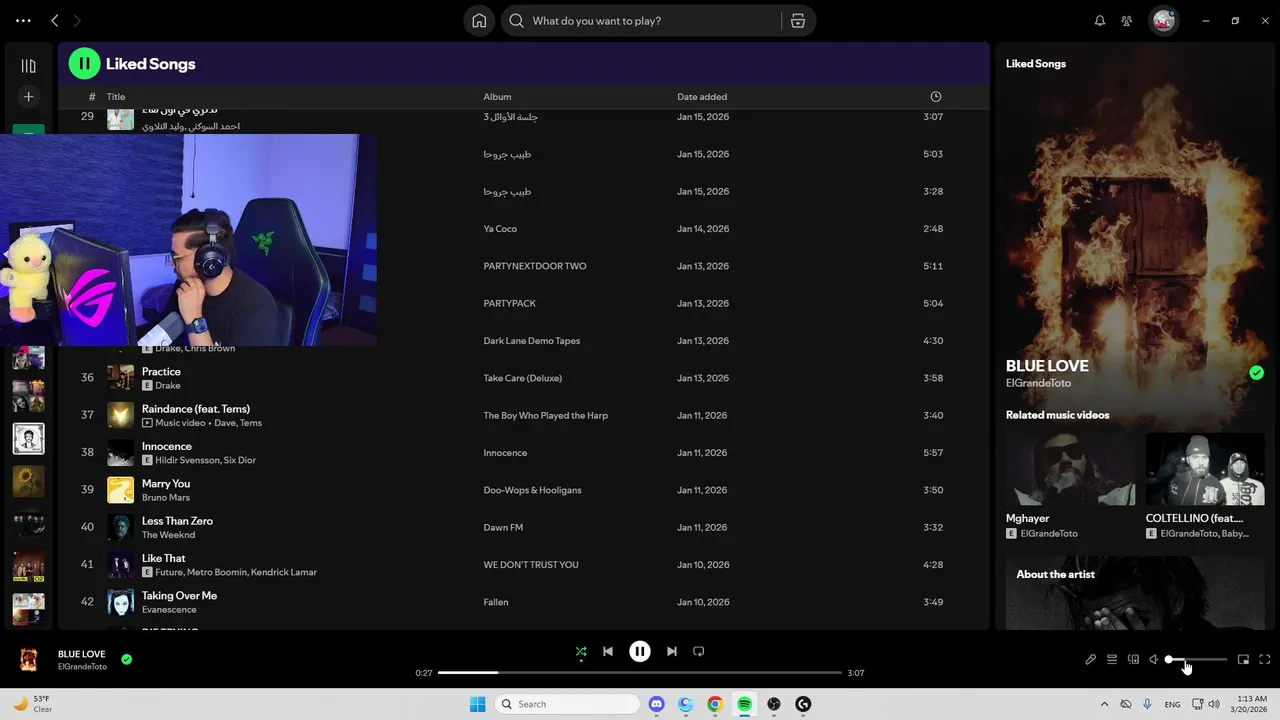The height and width of the screenshot is (720, 1280).
Task: Open the Queue icon
Action: coord(1112,659)
